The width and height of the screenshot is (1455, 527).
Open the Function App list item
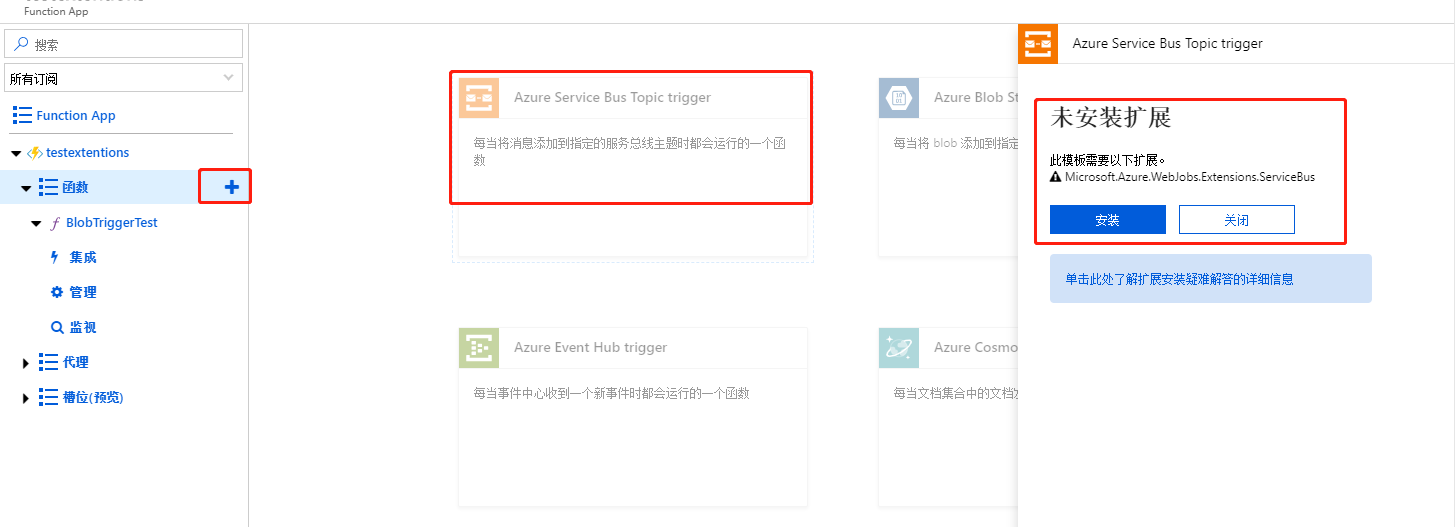point(75,115)
